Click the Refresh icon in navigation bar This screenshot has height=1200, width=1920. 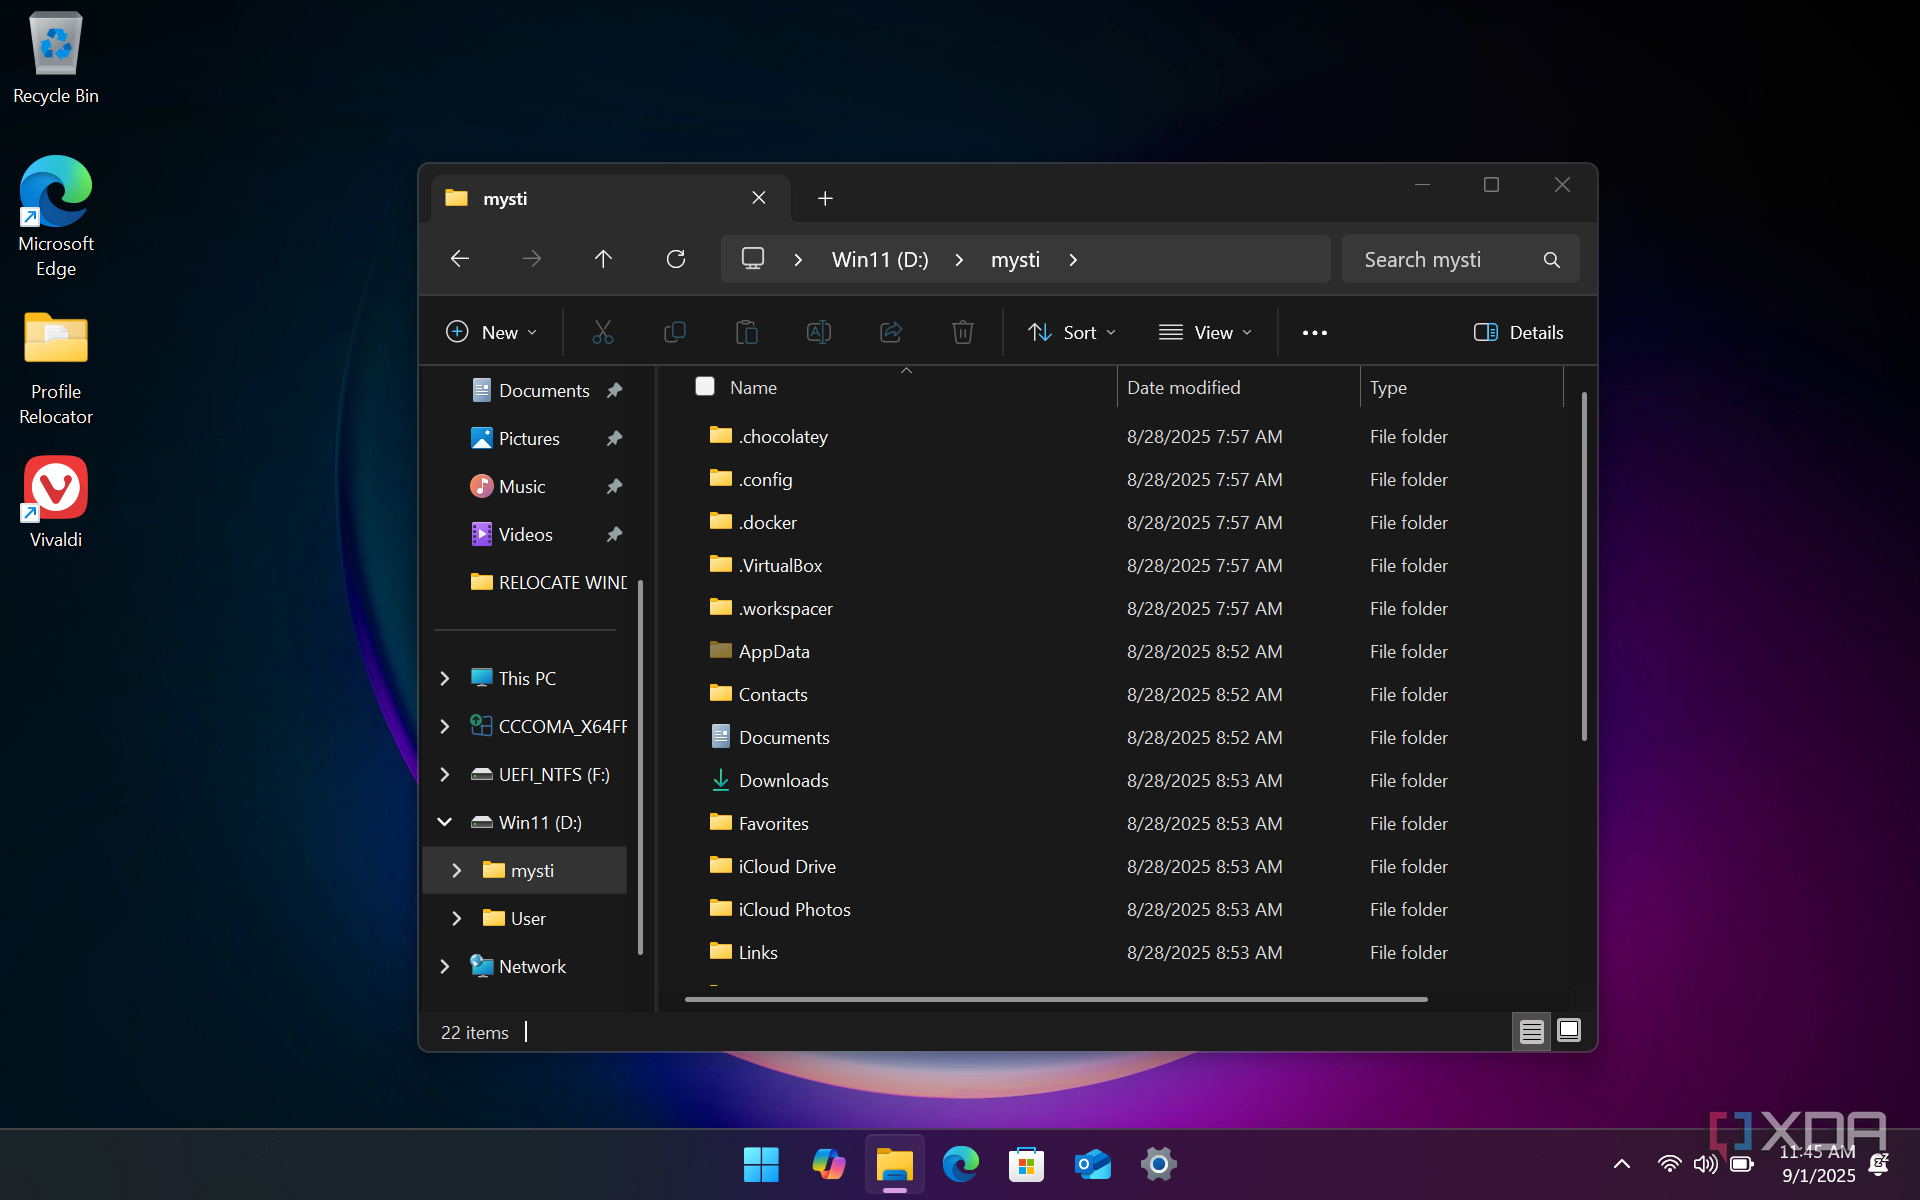pyautogui.click(x=676, y=259)
